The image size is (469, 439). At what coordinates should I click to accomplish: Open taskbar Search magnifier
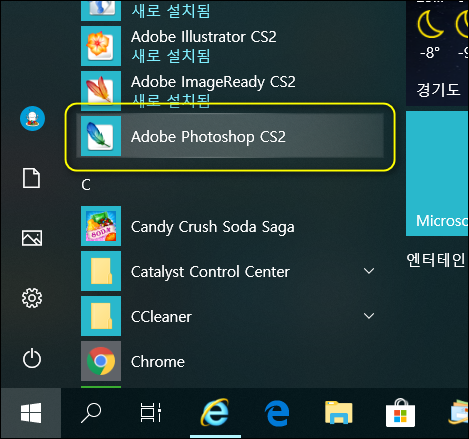click(x=91, y=413)
